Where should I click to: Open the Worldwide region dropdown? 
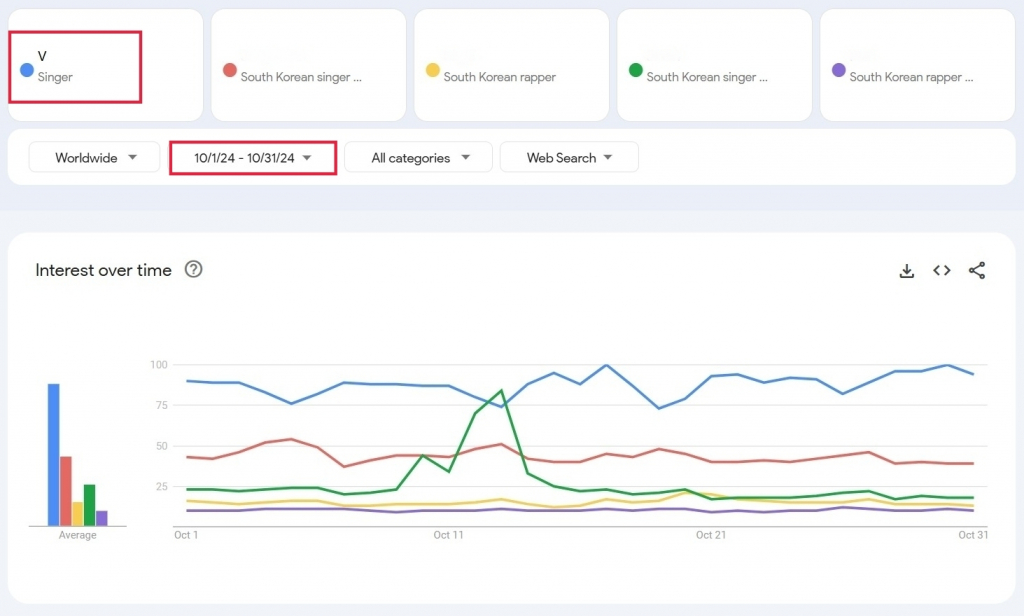[x=95, y=158]
